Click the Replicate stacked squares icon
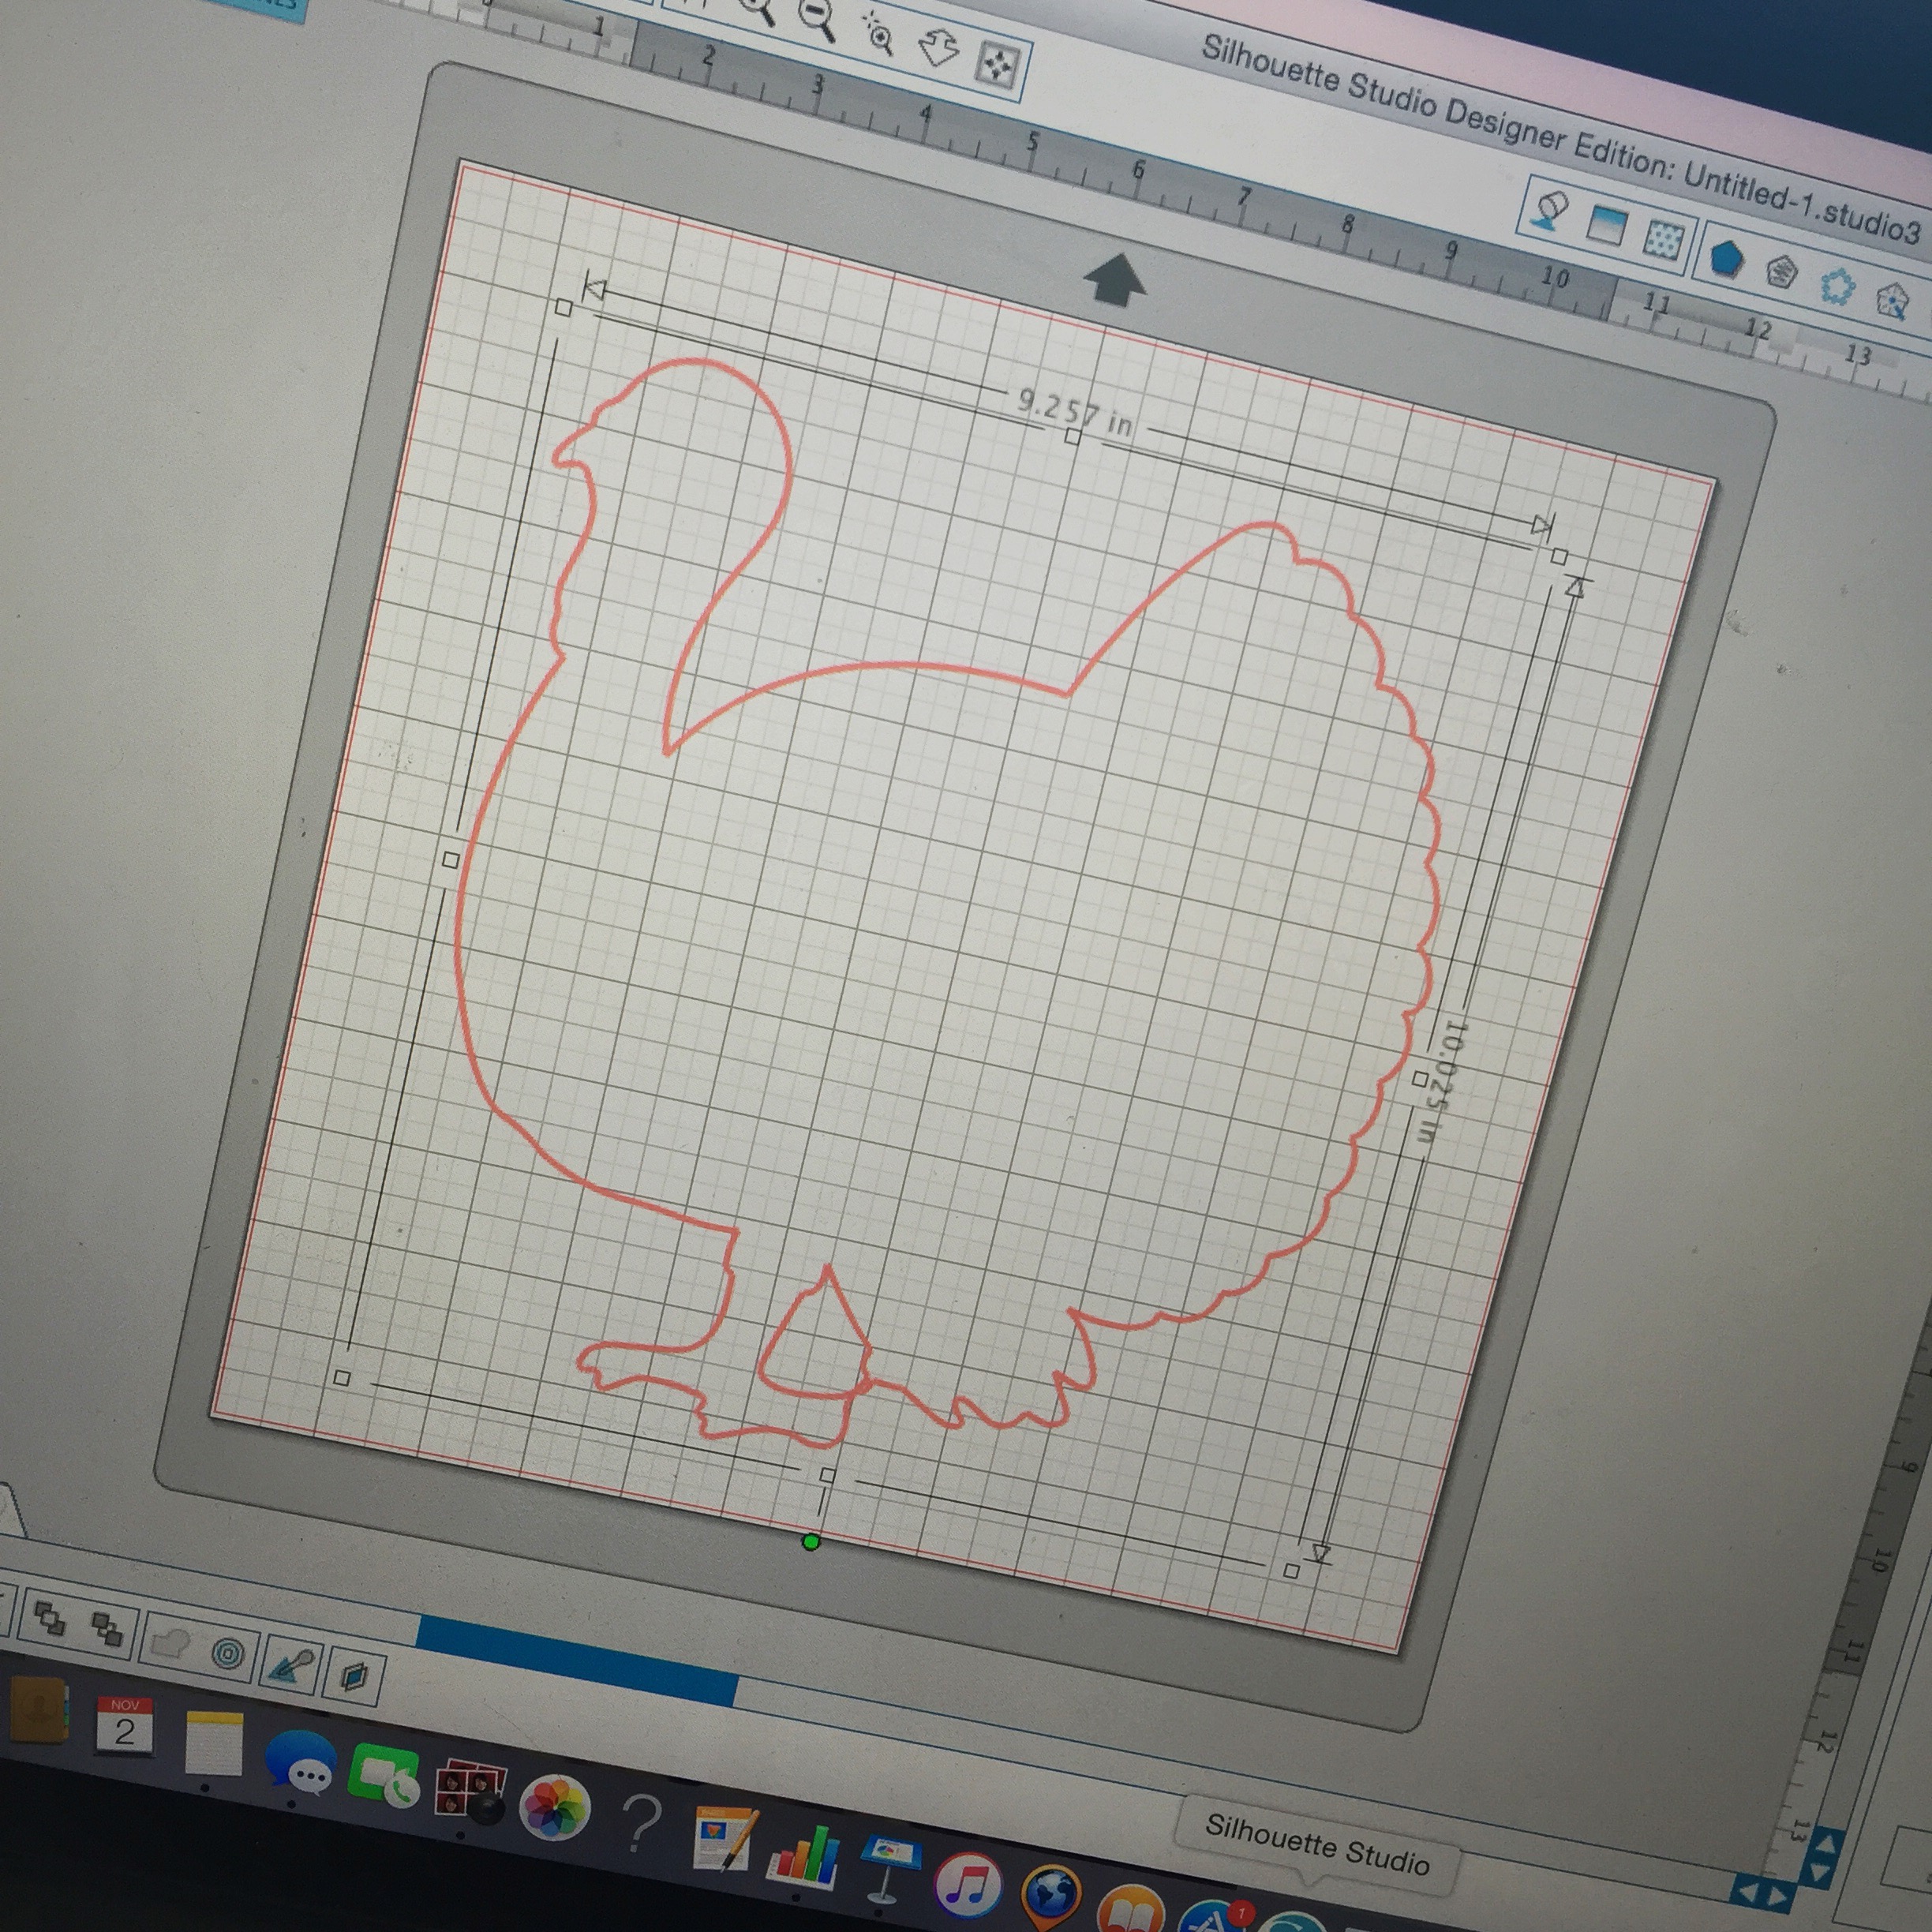 coord(354,1674)
